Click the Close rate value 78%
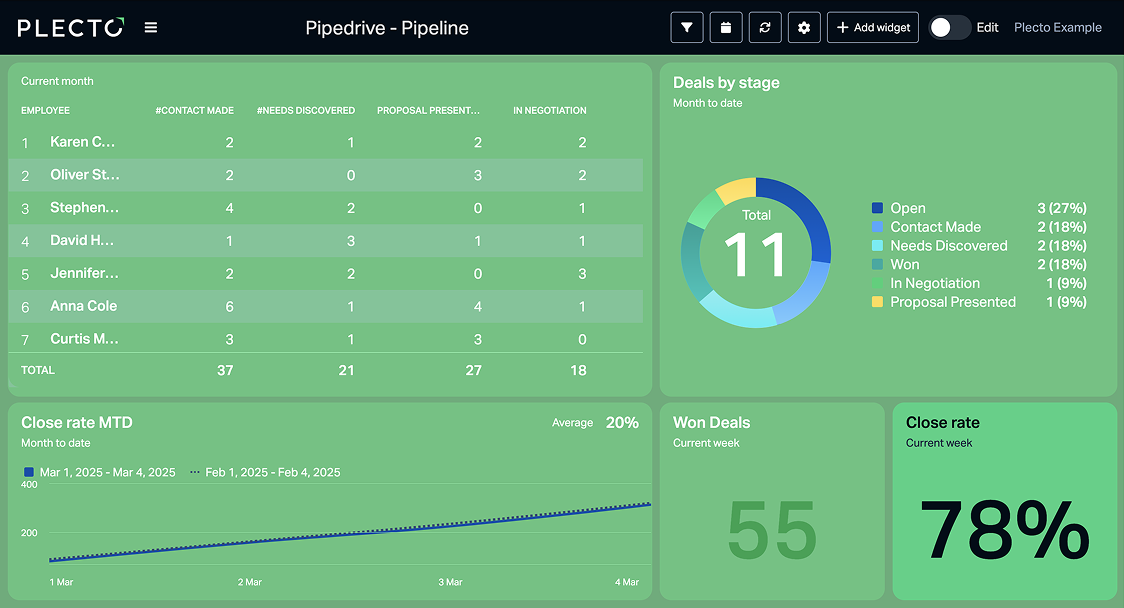 tap(1004, 530)
